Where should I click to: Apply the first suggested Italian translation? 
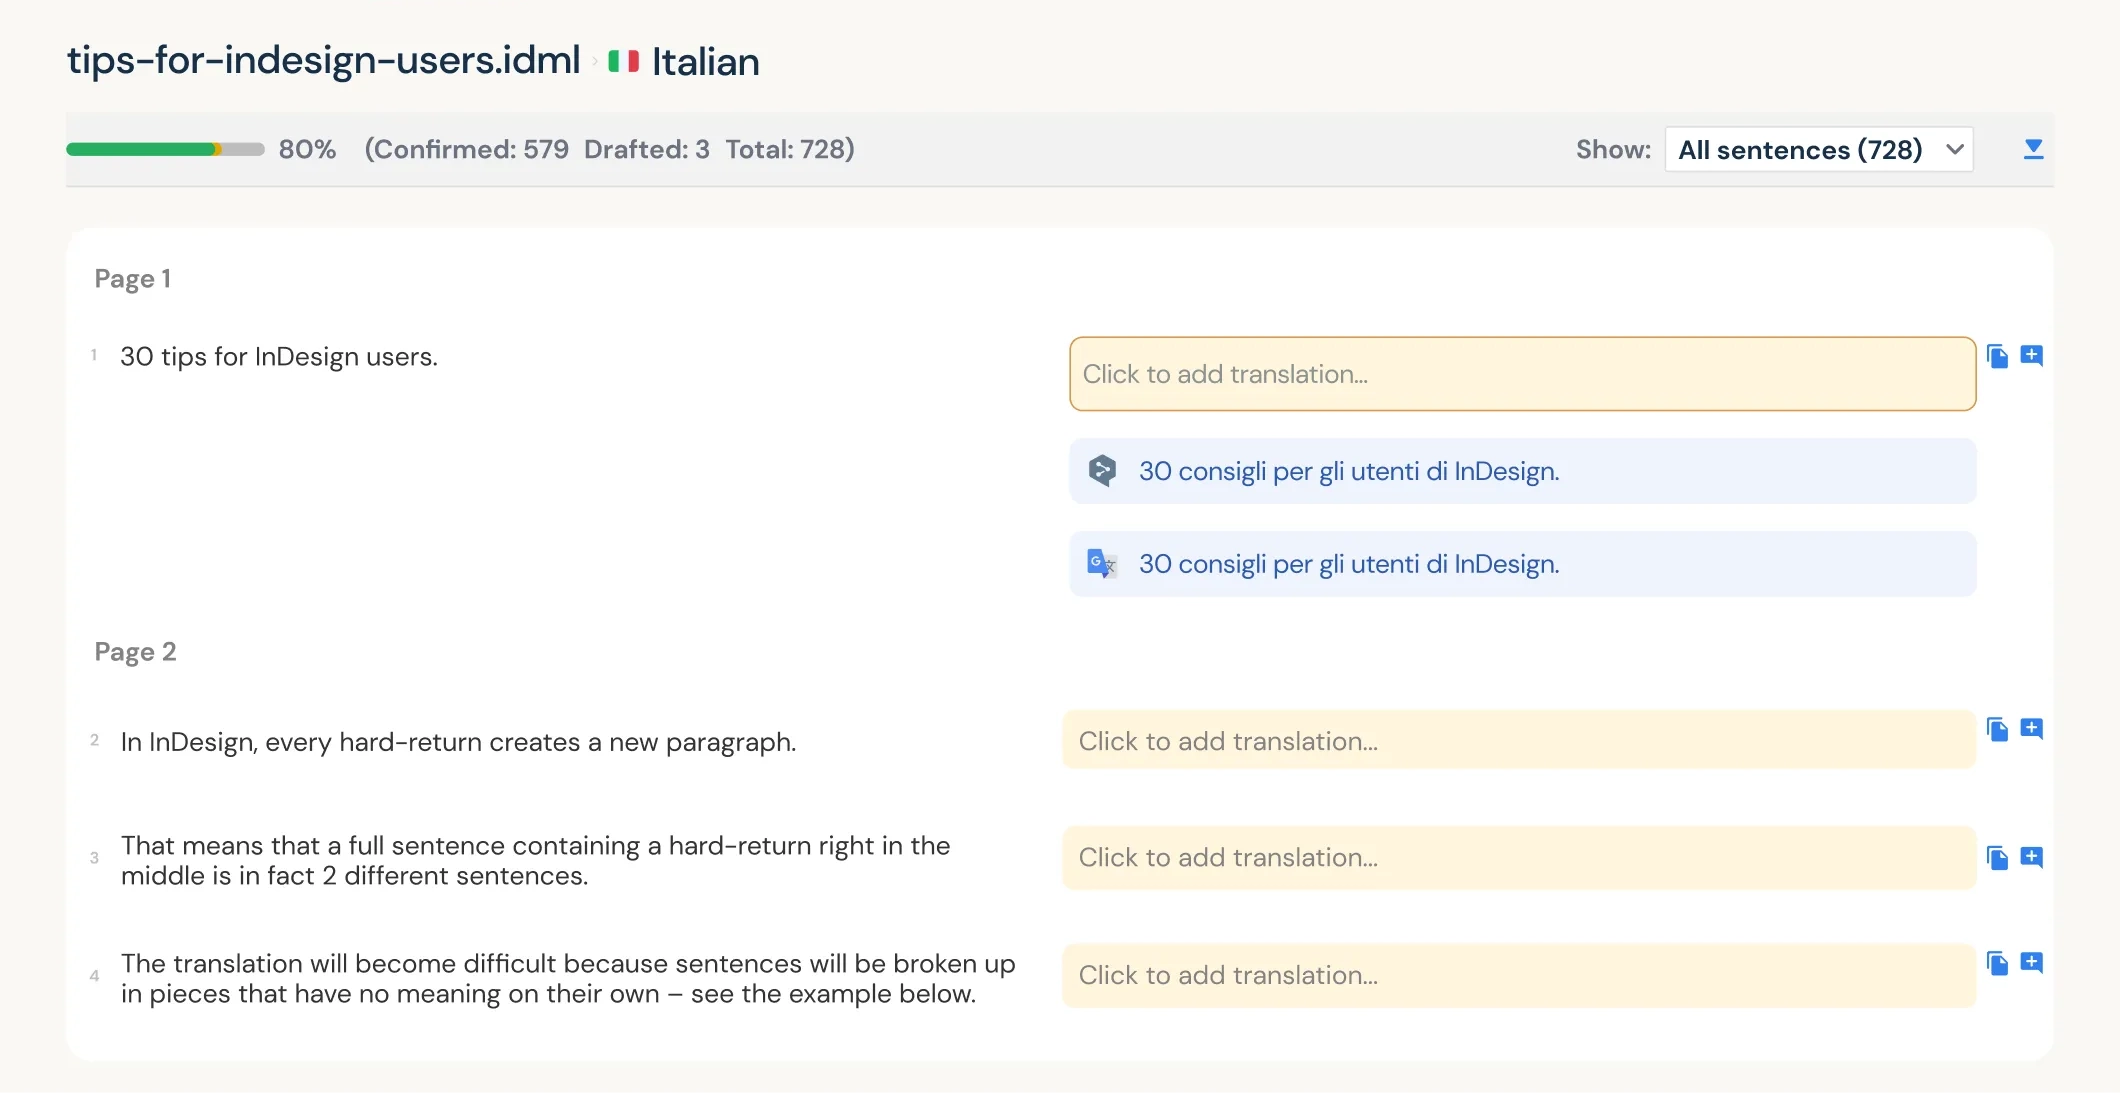click(x=1522, y=471)
